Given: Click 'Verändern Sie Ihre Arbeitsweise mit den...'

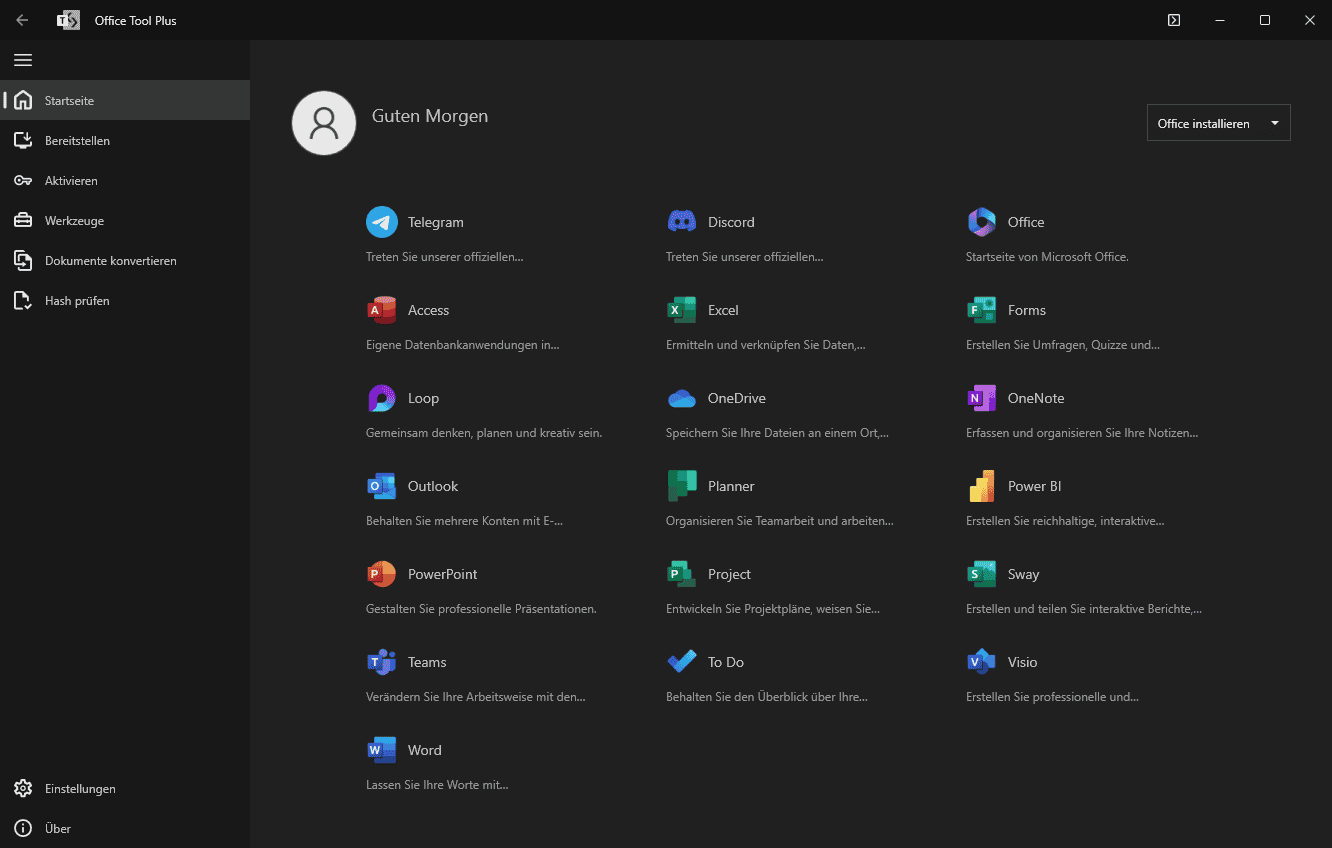Looking at the screenshot, I should (x=476, y=697).
